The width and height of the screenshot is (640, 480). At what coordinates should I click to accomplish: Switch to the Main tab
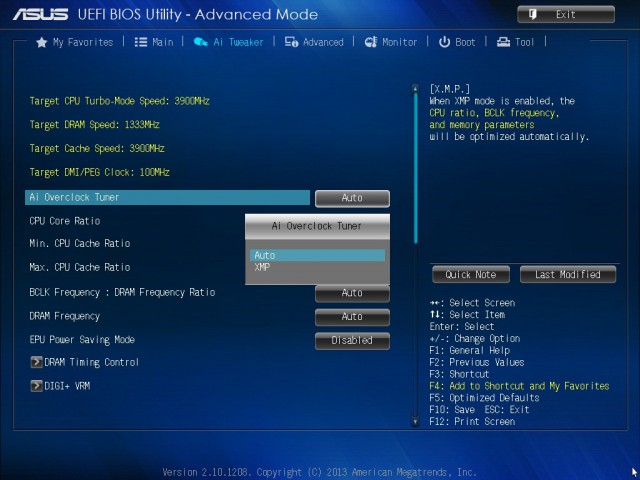(154, 42)
